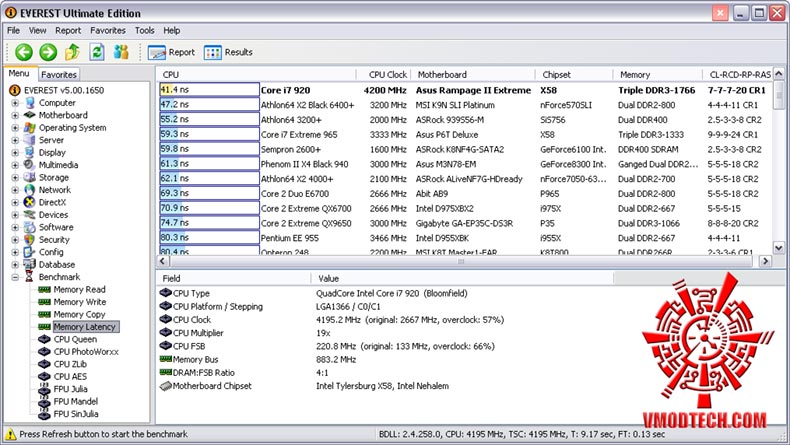
Task: Open the Report menu
Action: coord(68,31)
